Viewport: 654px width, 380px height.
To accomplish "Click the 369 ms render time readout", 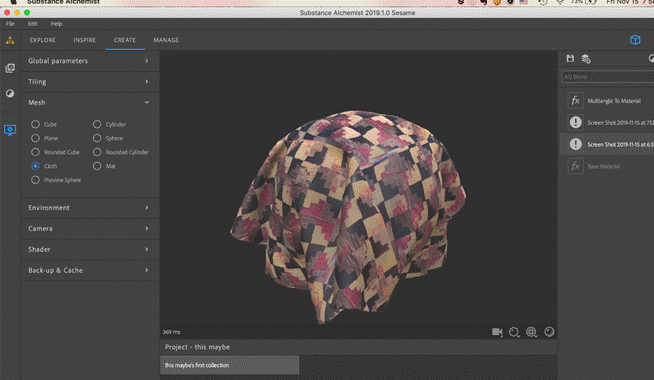I will pos(171,332).
